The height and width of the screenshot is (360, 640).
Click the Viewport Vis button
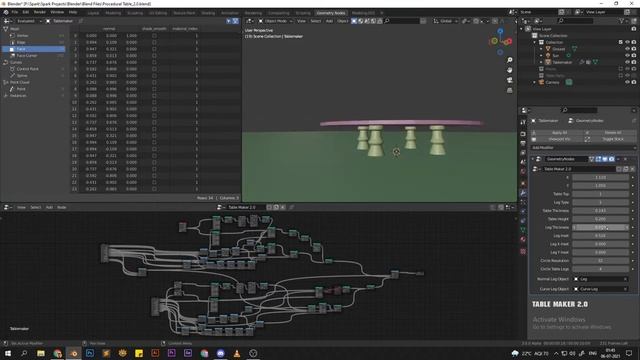point(559,139)
